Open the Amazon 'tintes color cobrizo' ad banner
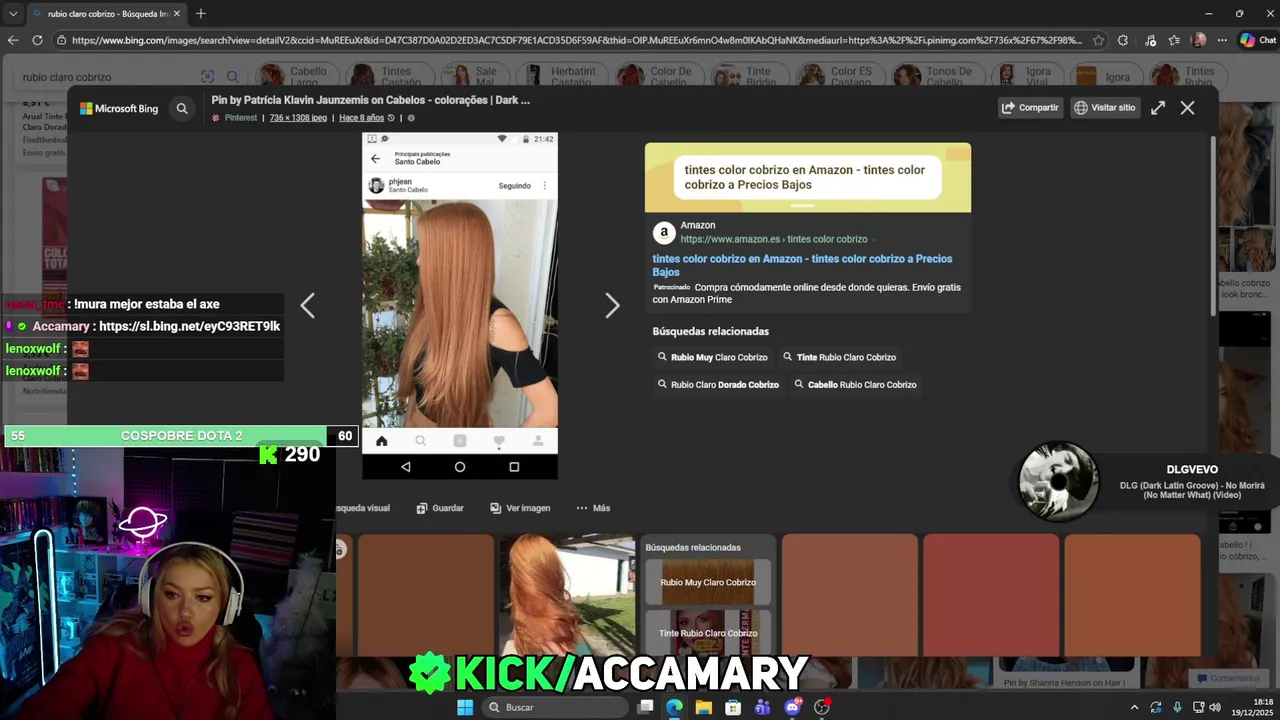 click(807, 177)
